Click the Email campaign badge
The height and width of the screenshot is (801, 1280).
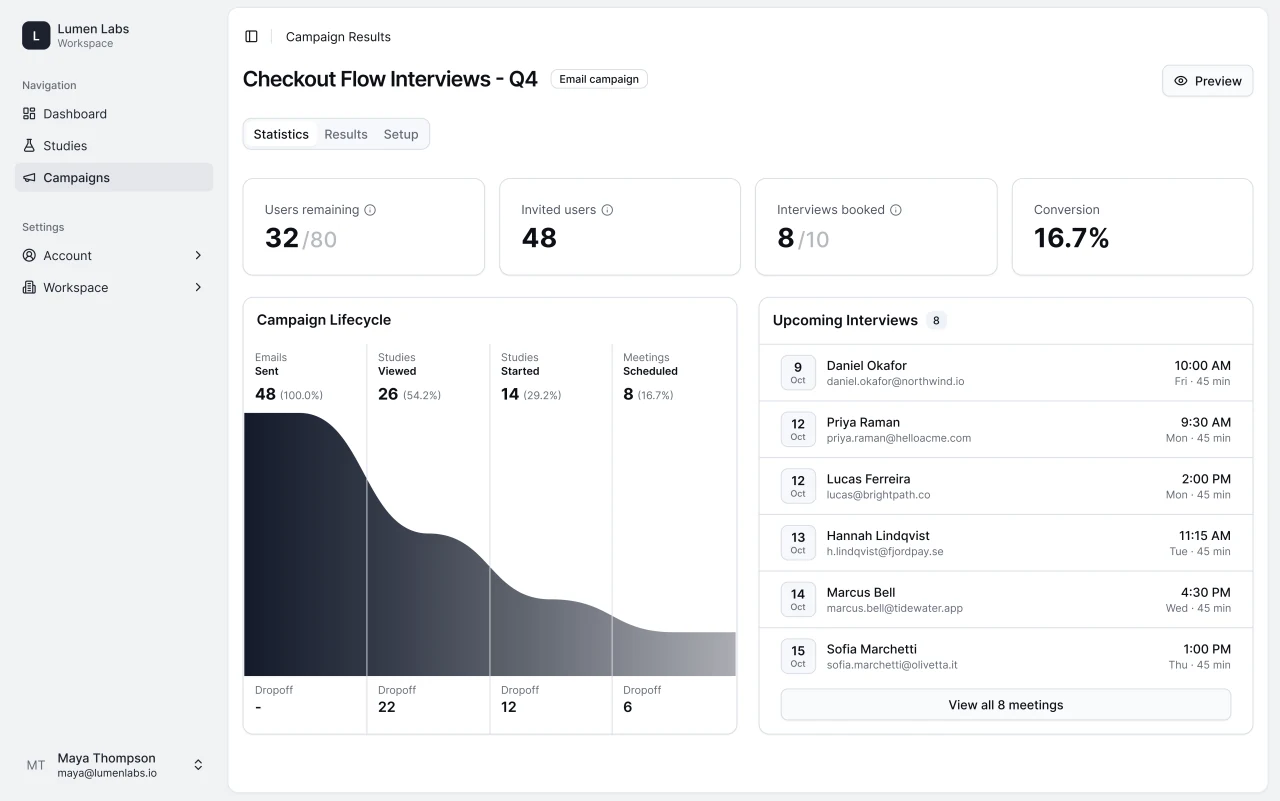click(599, 79)
